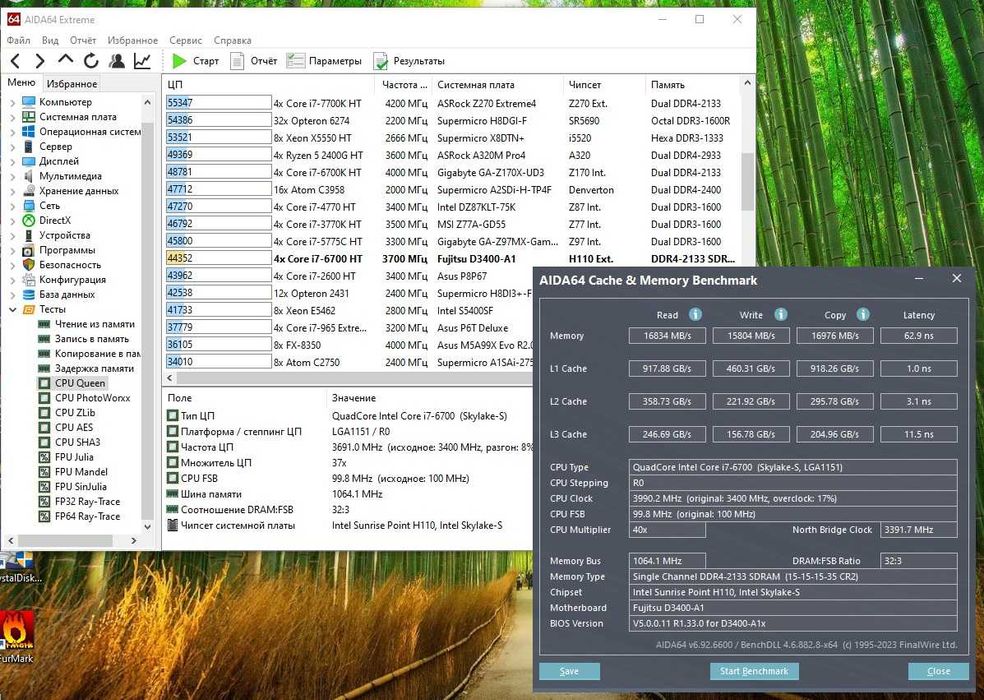Expand the Сеть tree node
The height and width of the screenshot is (700, 984).
click(x=13, y=205)
